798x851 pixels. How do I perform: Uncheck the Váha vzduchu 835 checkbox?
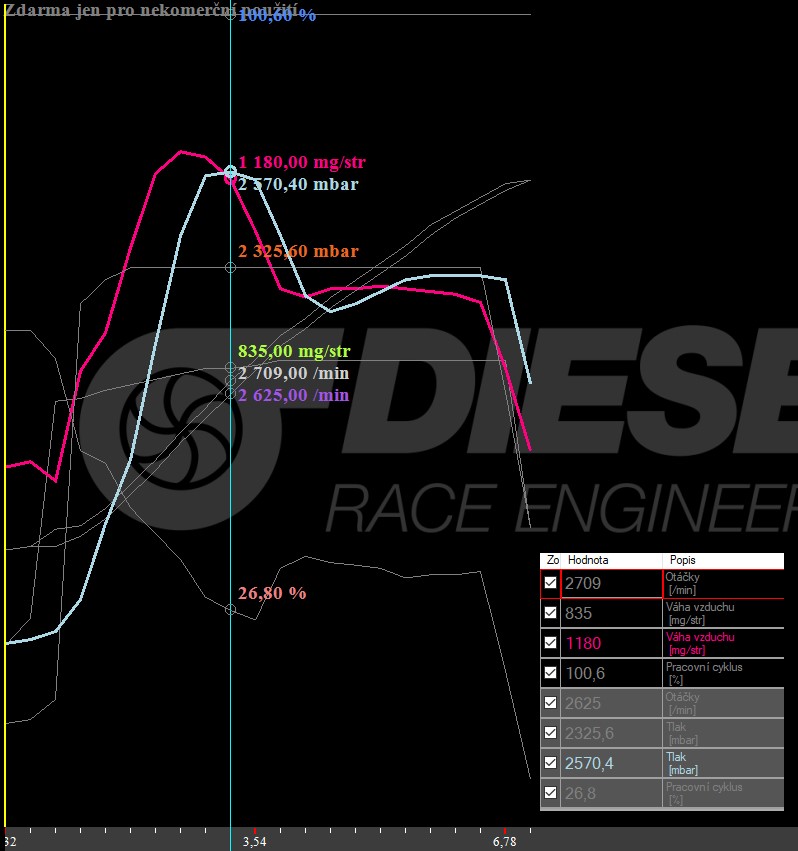click(x=550, y=613)
